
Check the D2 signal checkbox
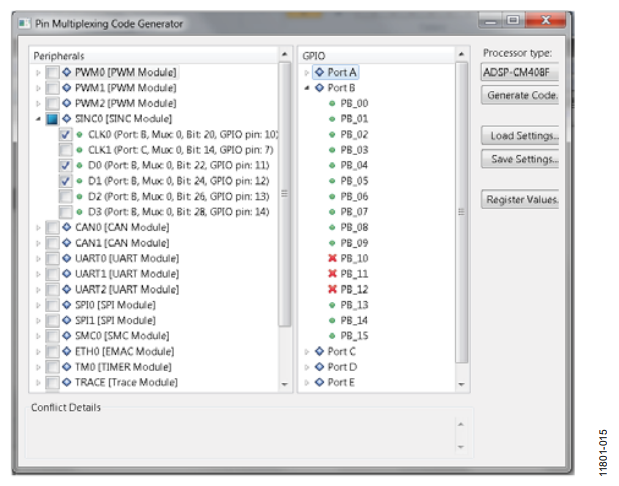click(65, 196)
